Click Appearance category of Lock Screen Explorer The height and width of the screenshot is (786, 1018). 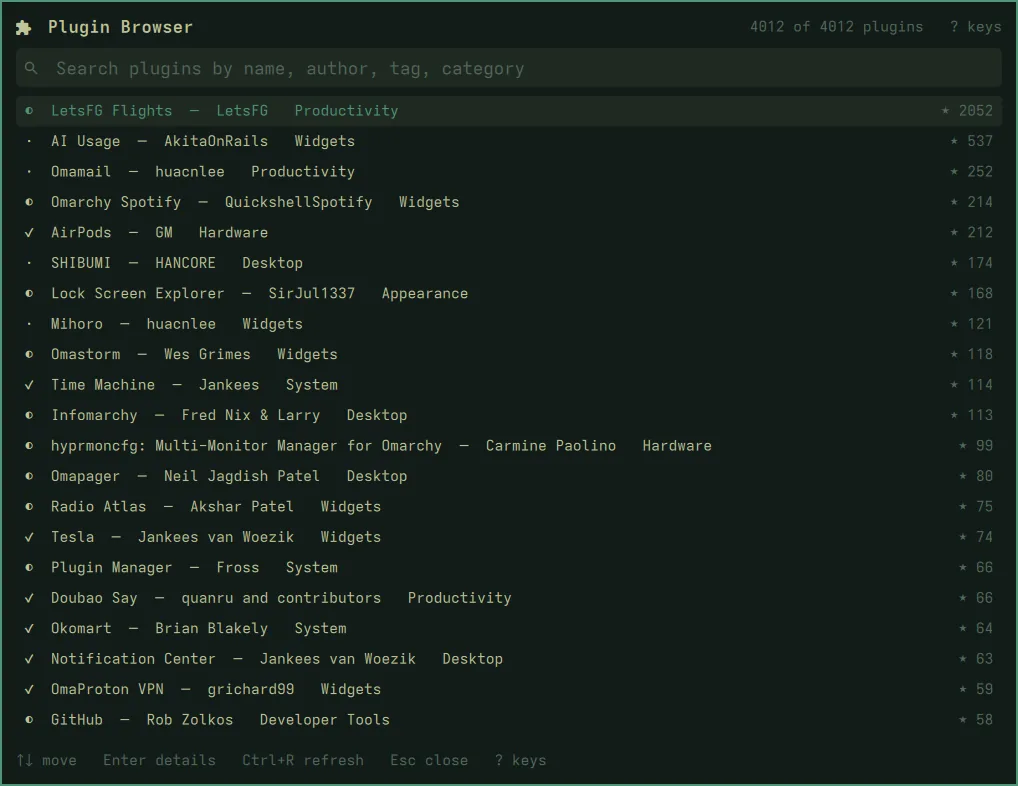425,294
